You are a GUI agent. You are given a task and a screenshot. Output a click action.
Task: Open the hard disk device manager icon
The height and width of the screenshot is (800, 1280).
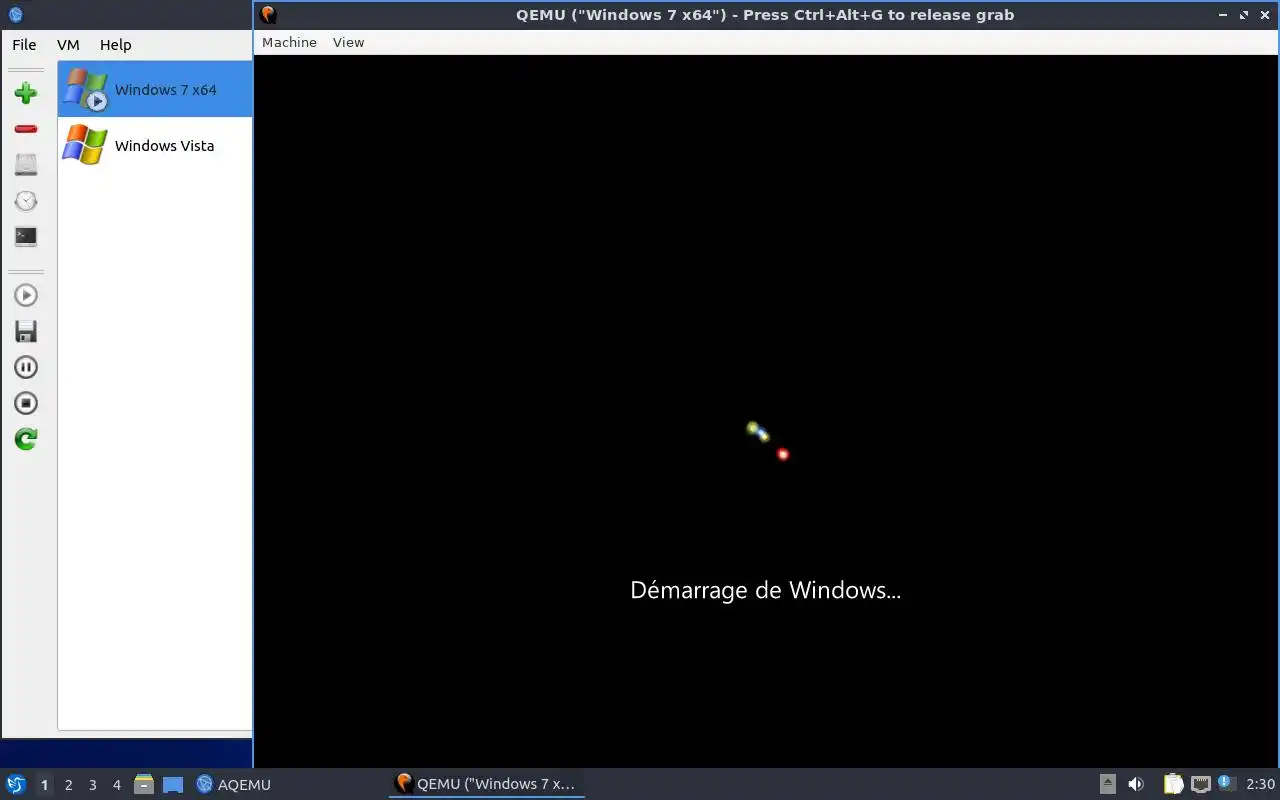pos(26,165)
